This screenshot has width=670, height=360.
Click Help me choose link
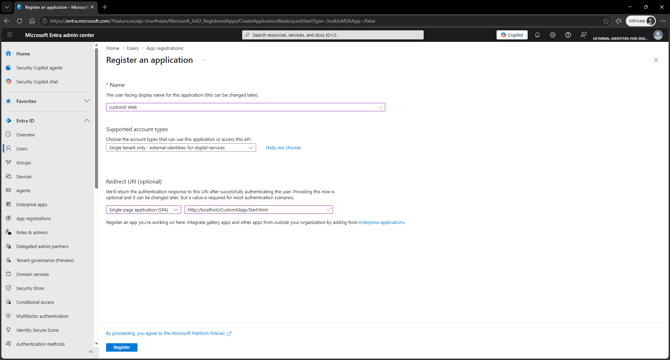point(283,148)
